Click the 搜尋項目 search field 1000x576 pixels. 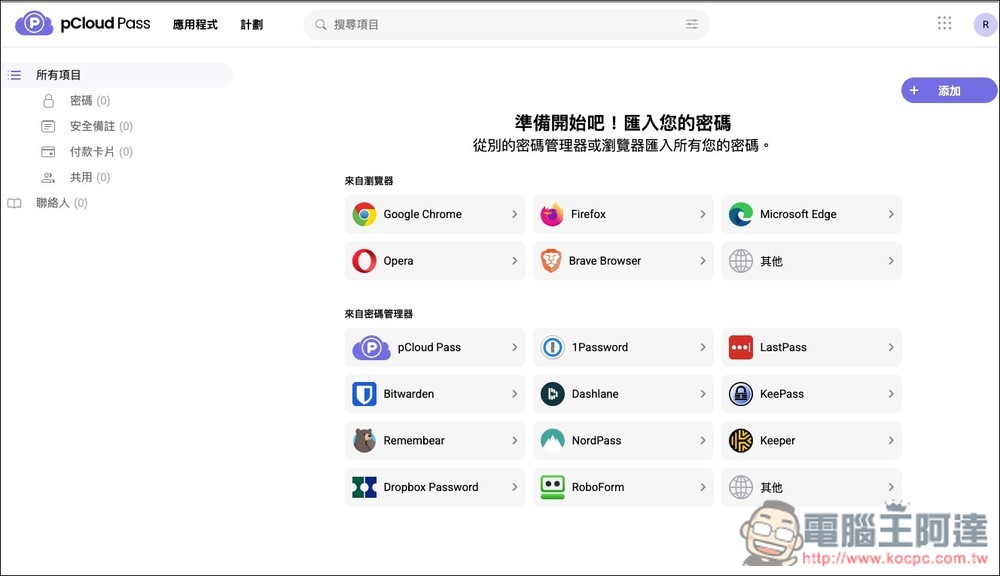tap(500, 24)
